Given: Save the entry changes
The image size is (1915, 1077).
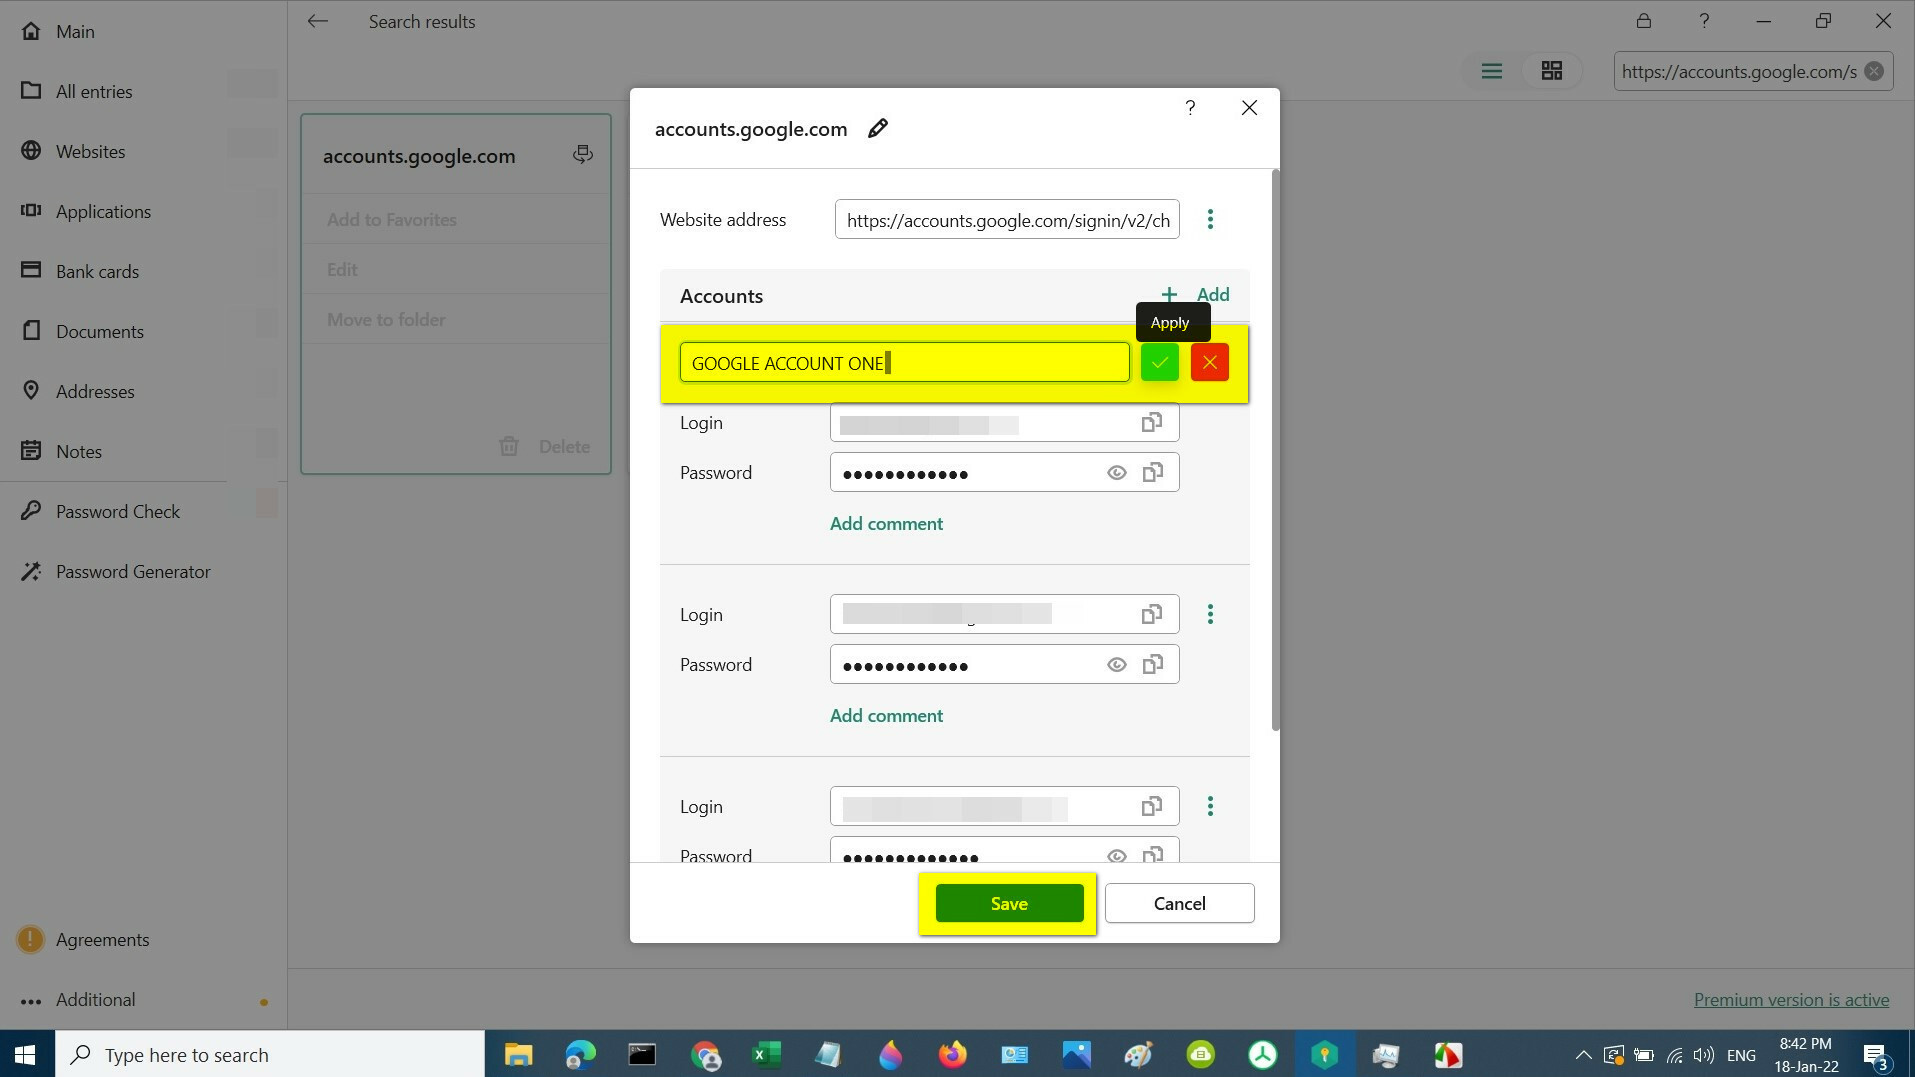Looking at the screenshot, I should (x=1009, y=903).
